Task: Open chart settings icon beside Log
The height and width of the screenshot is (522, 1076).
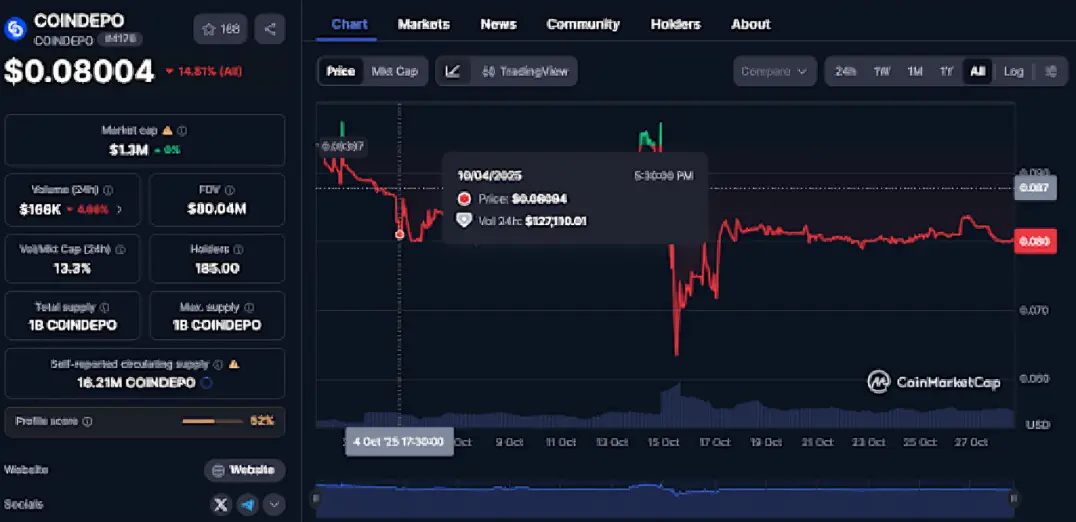Action: point(1050,71)
